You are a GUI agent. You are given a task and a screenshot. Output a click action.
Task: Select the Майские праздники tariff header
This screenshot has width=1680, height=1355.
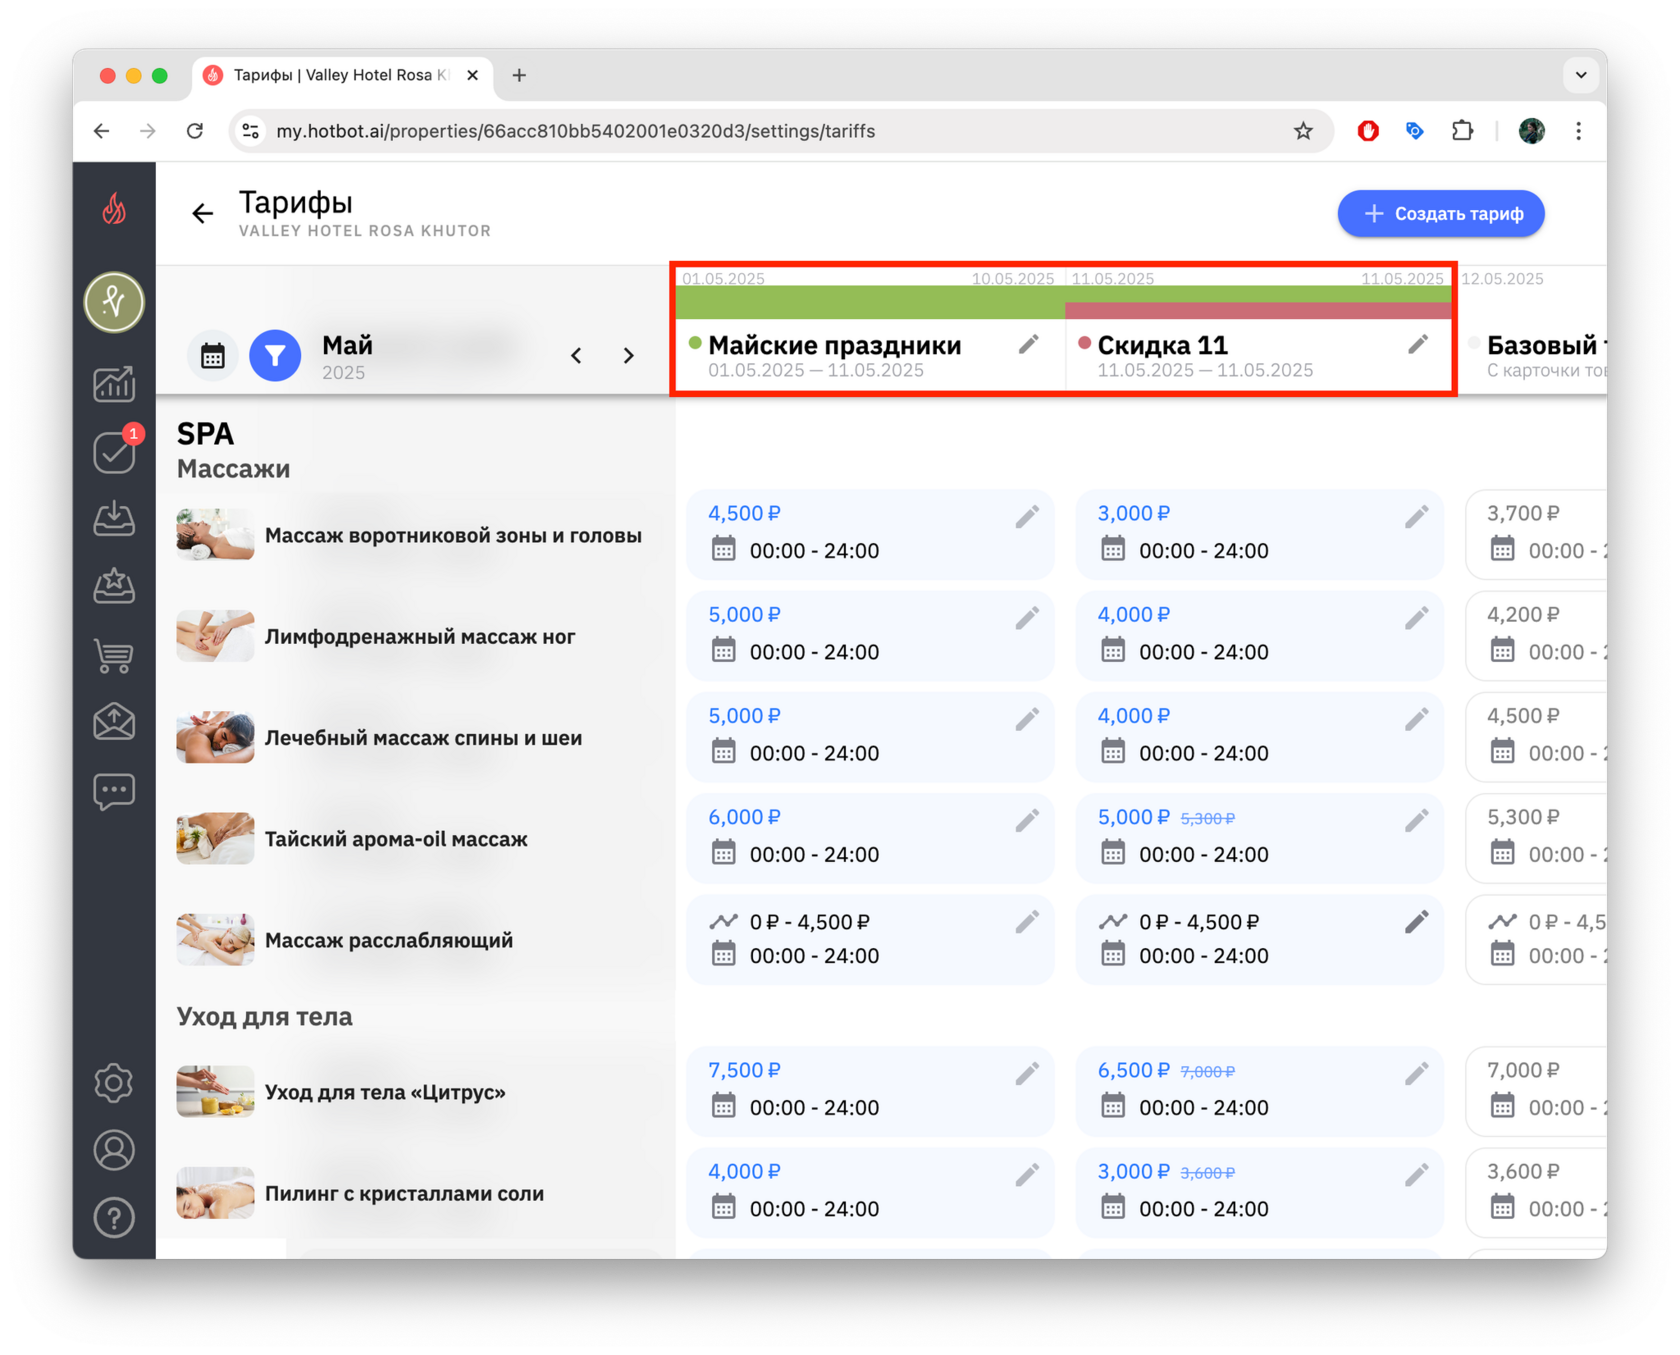pyautogui.click(x=834, y=346)
